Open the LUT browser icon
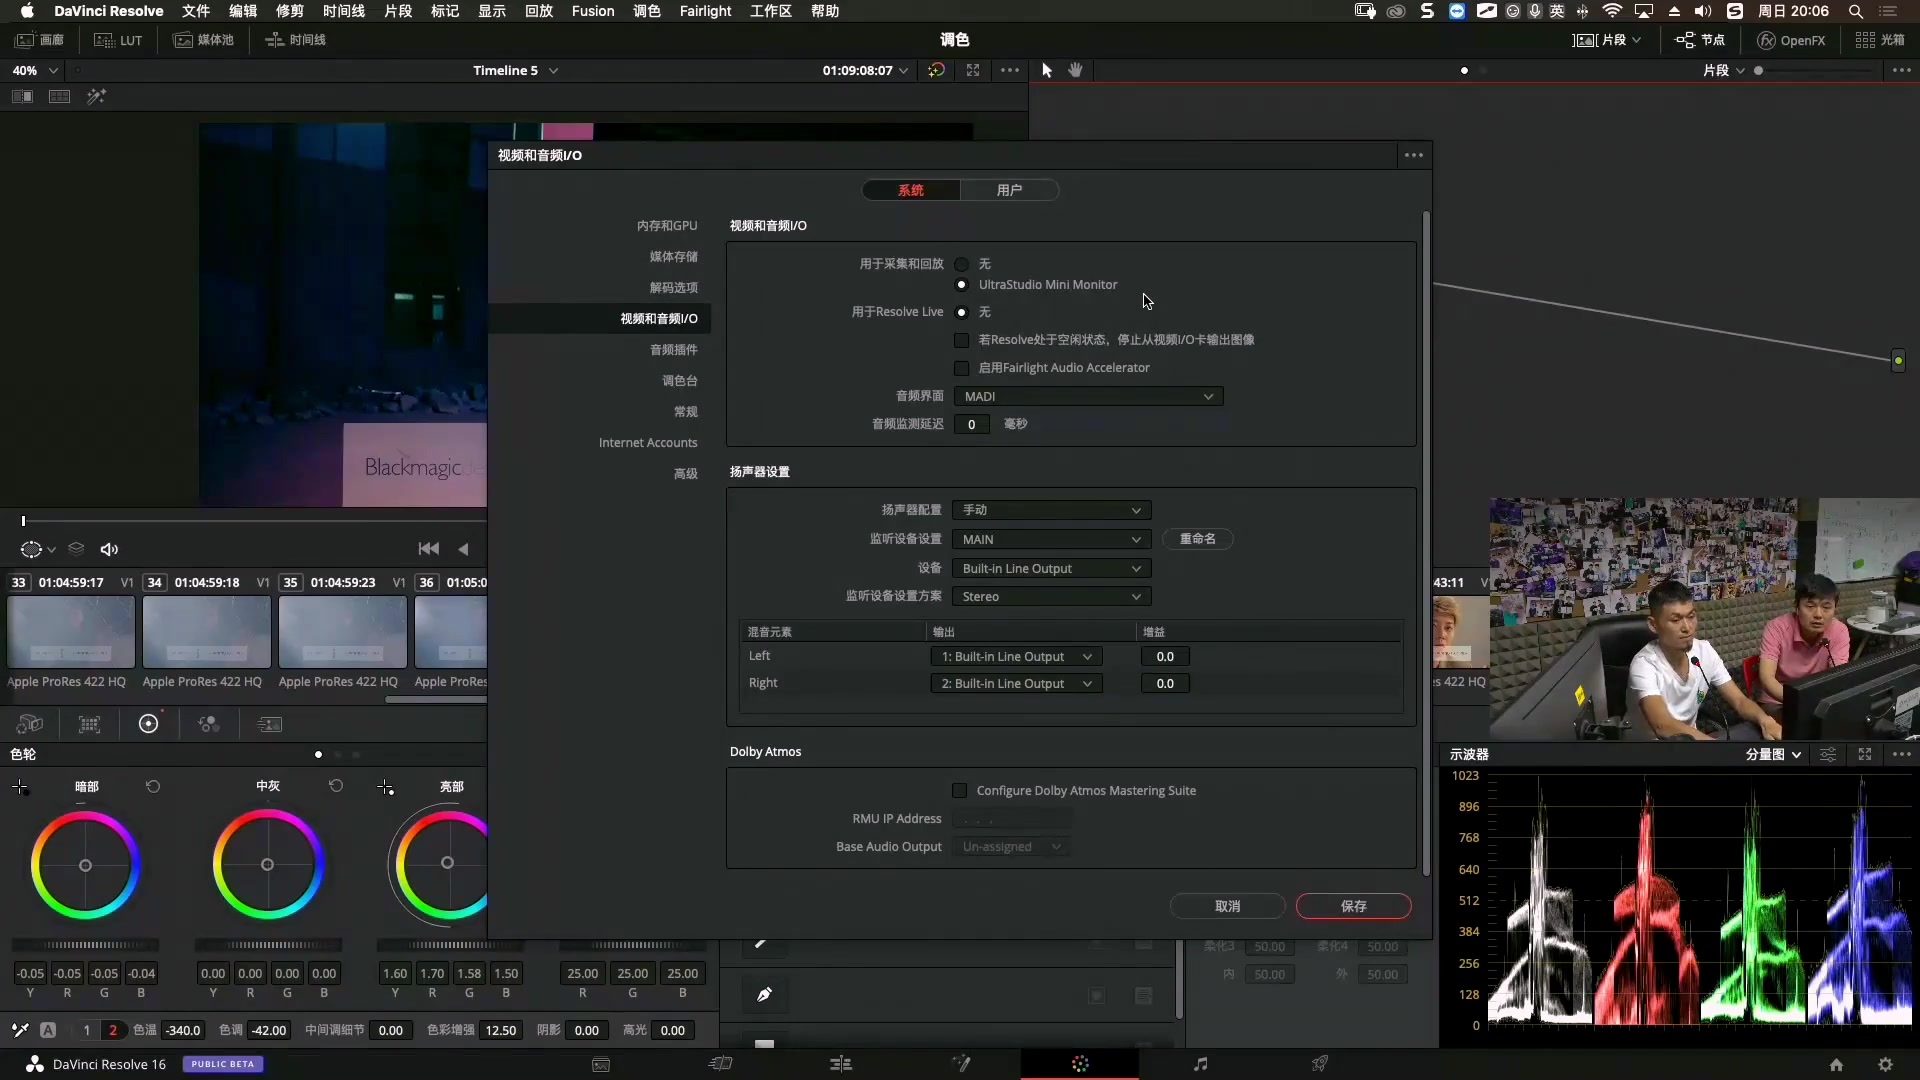The width and height of the screenshot is (1920, 1080). pos(118,40)
